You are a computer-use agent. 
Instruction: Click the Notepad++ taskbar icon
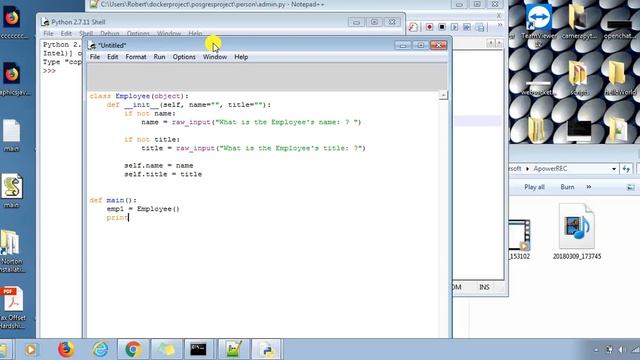pos(233,349)
